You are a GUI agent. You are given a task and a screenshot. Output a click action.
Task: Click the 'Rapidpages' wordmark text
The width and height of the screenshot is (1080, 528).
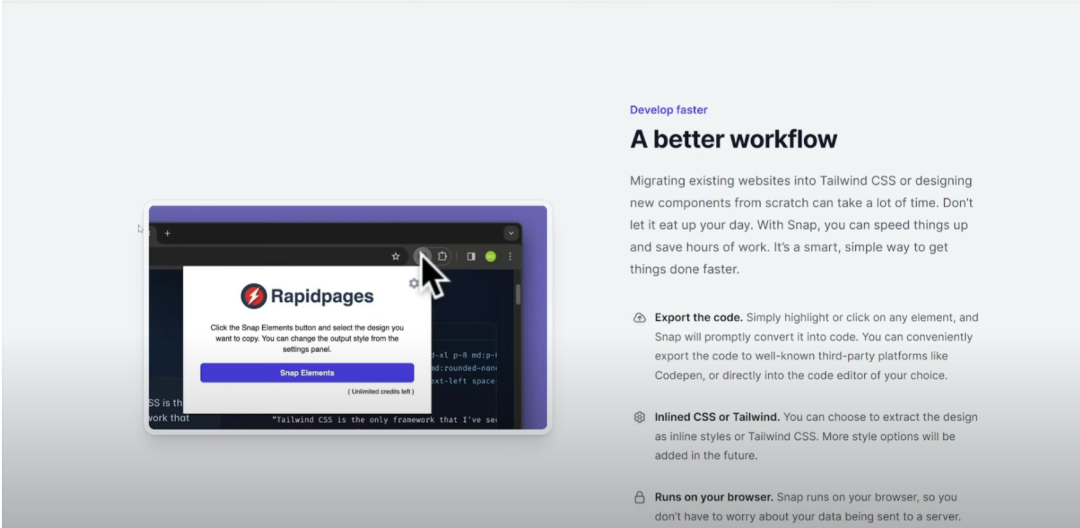click(322, 297)
